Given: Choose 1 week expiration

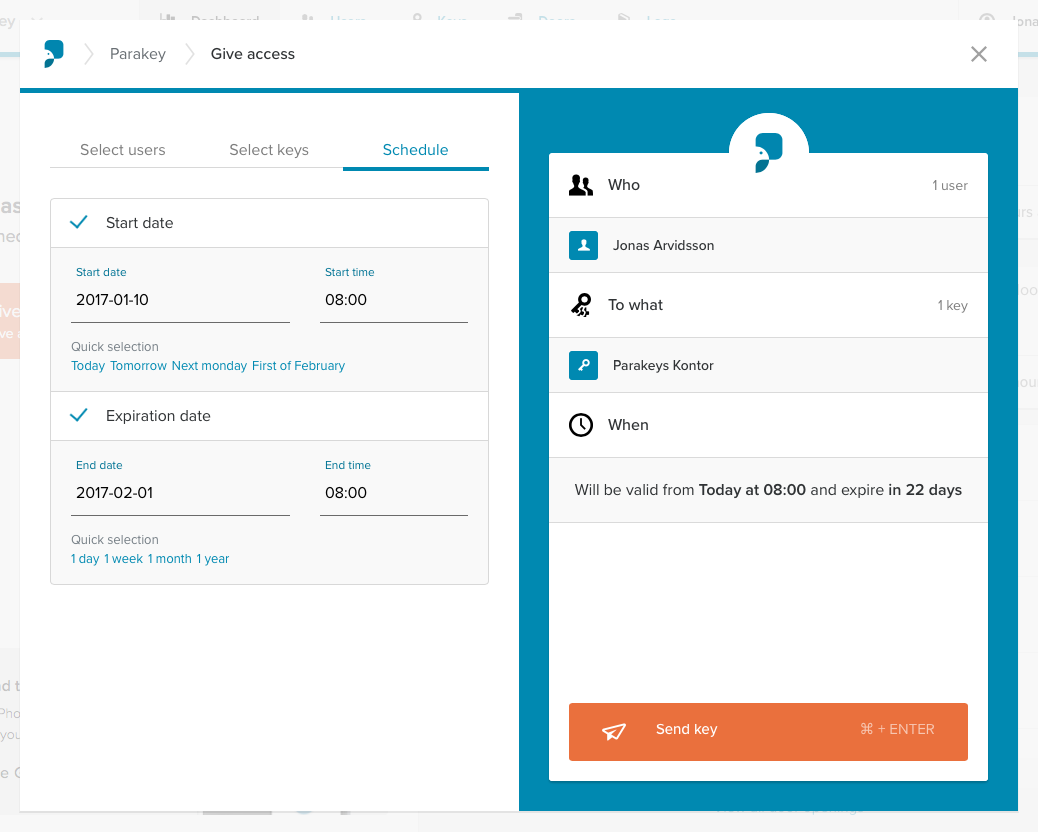Looking at the screenshot, I should coord(123,559).
